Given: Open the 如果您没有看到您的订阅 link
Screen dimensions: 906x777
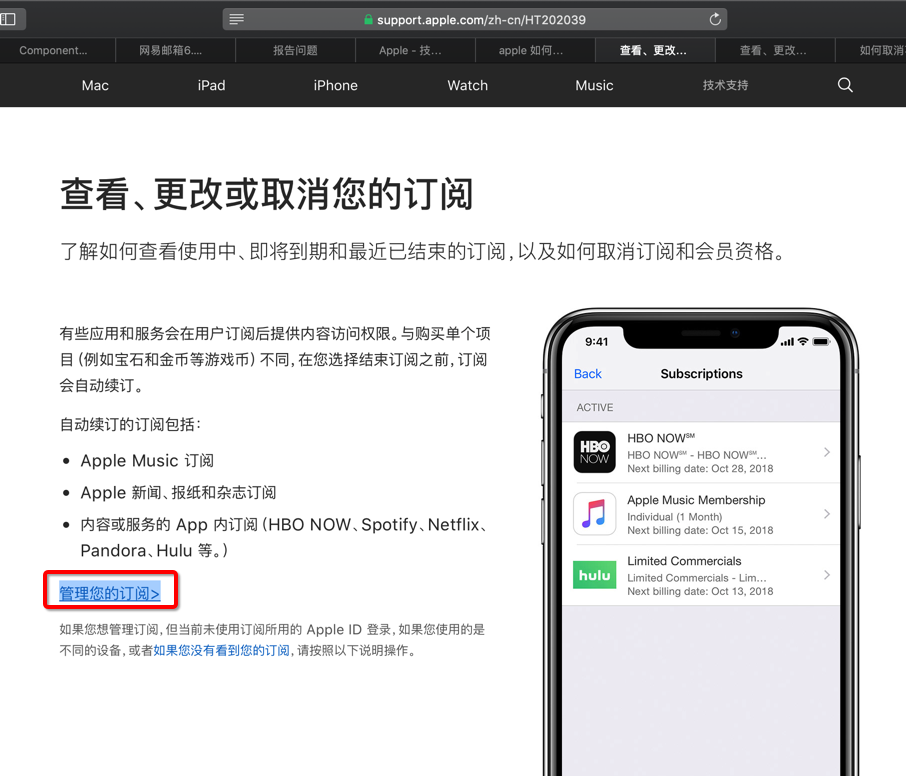Looking at the screenshot, I should pyautogui.click(x=221, y=650).
